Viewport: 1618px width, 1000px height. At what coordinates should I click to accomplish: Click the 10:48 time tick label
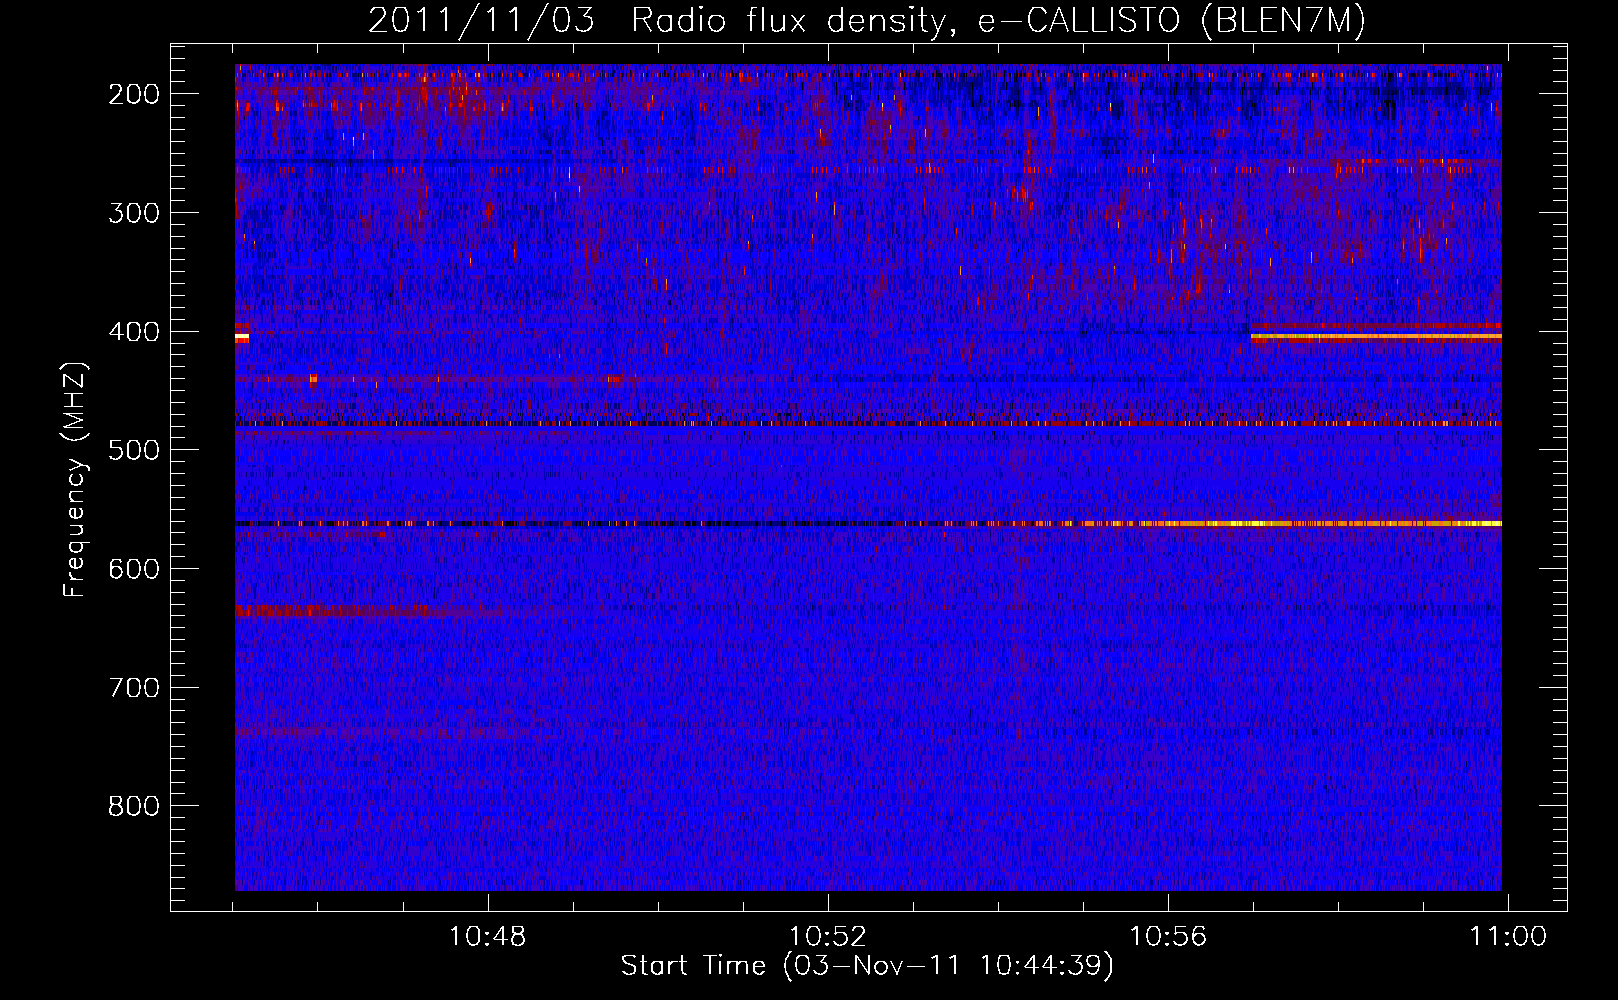(487, 937)
